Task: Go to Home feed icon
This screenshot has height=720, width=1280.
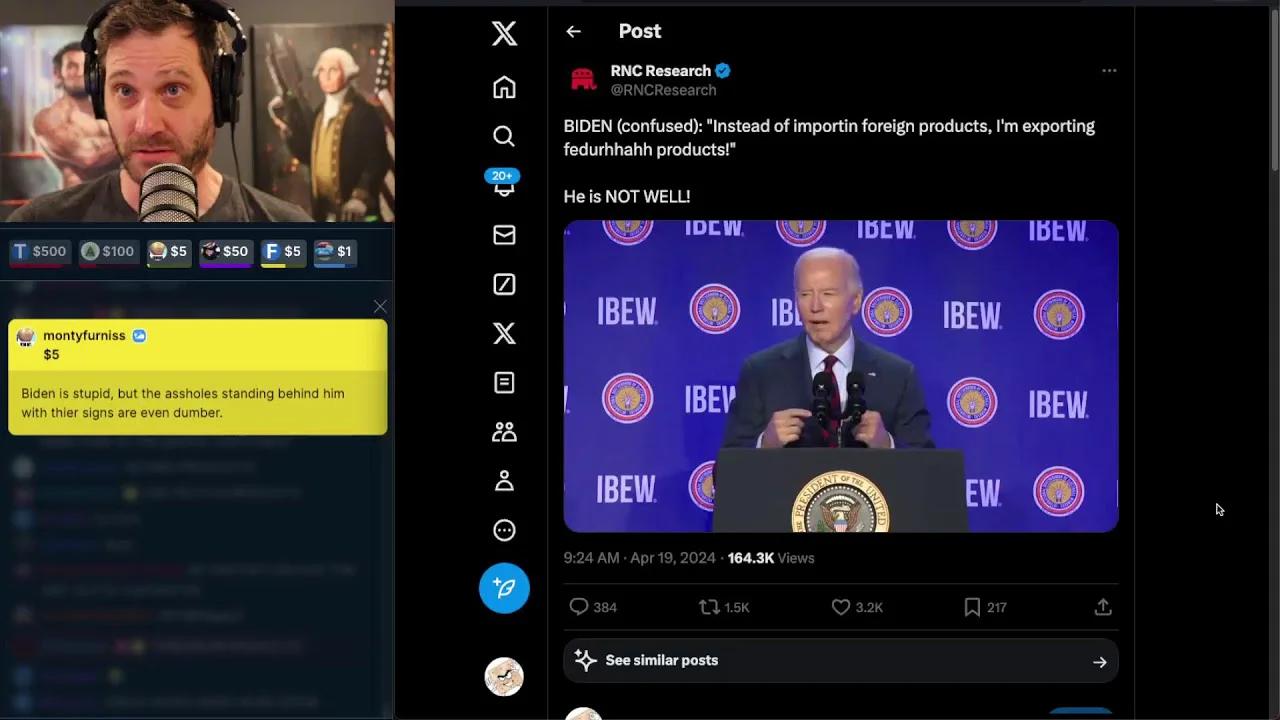Action: pos(504,87)
